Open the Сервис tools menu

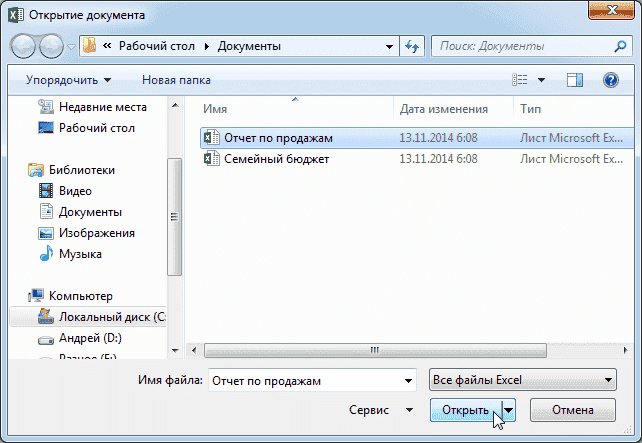(x=381, y=410)
